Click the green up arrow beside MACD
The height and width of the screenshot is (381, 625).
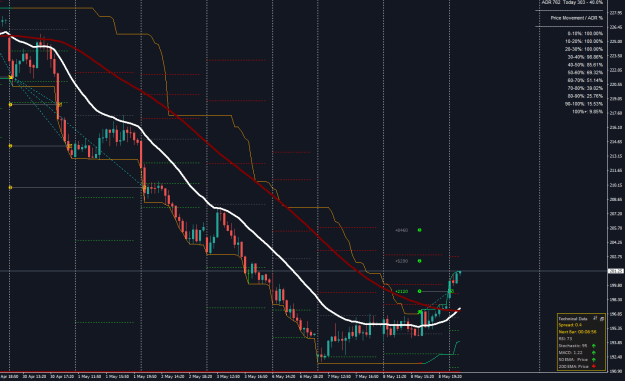[x=594, y=353]
